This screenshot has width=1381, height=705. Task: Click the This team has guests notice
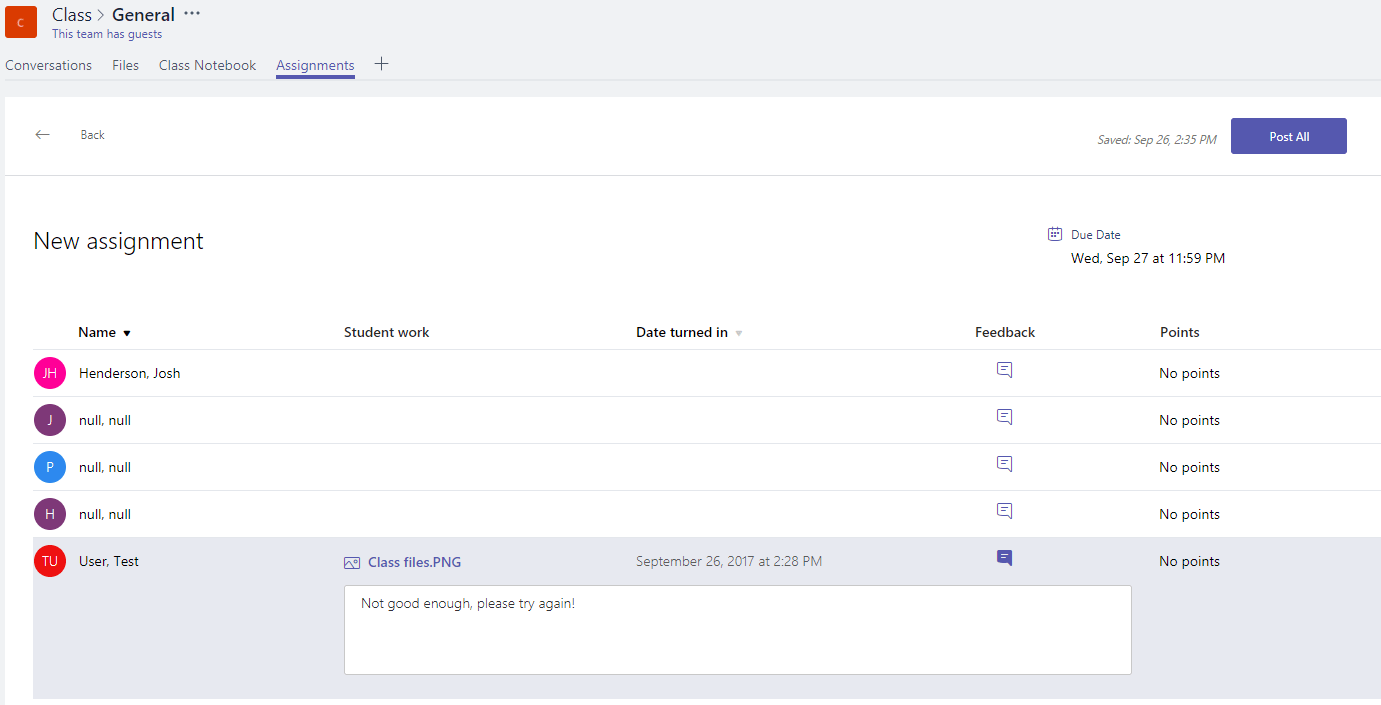[x=107, y=34]
